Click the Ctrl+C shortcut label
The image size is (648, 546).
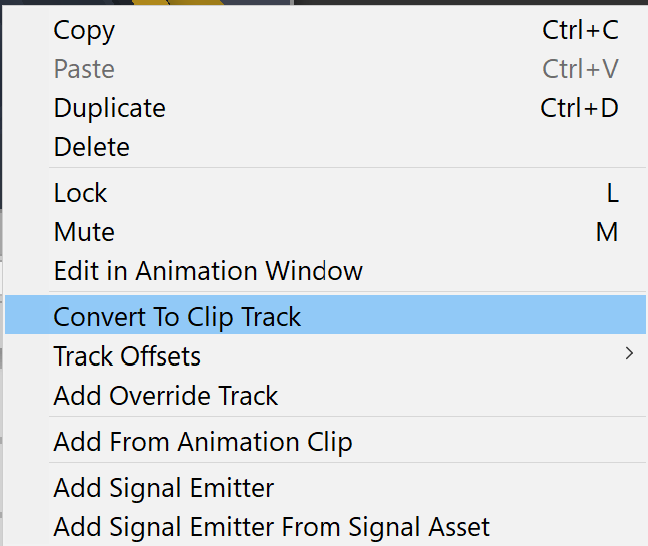coord(580,30)
